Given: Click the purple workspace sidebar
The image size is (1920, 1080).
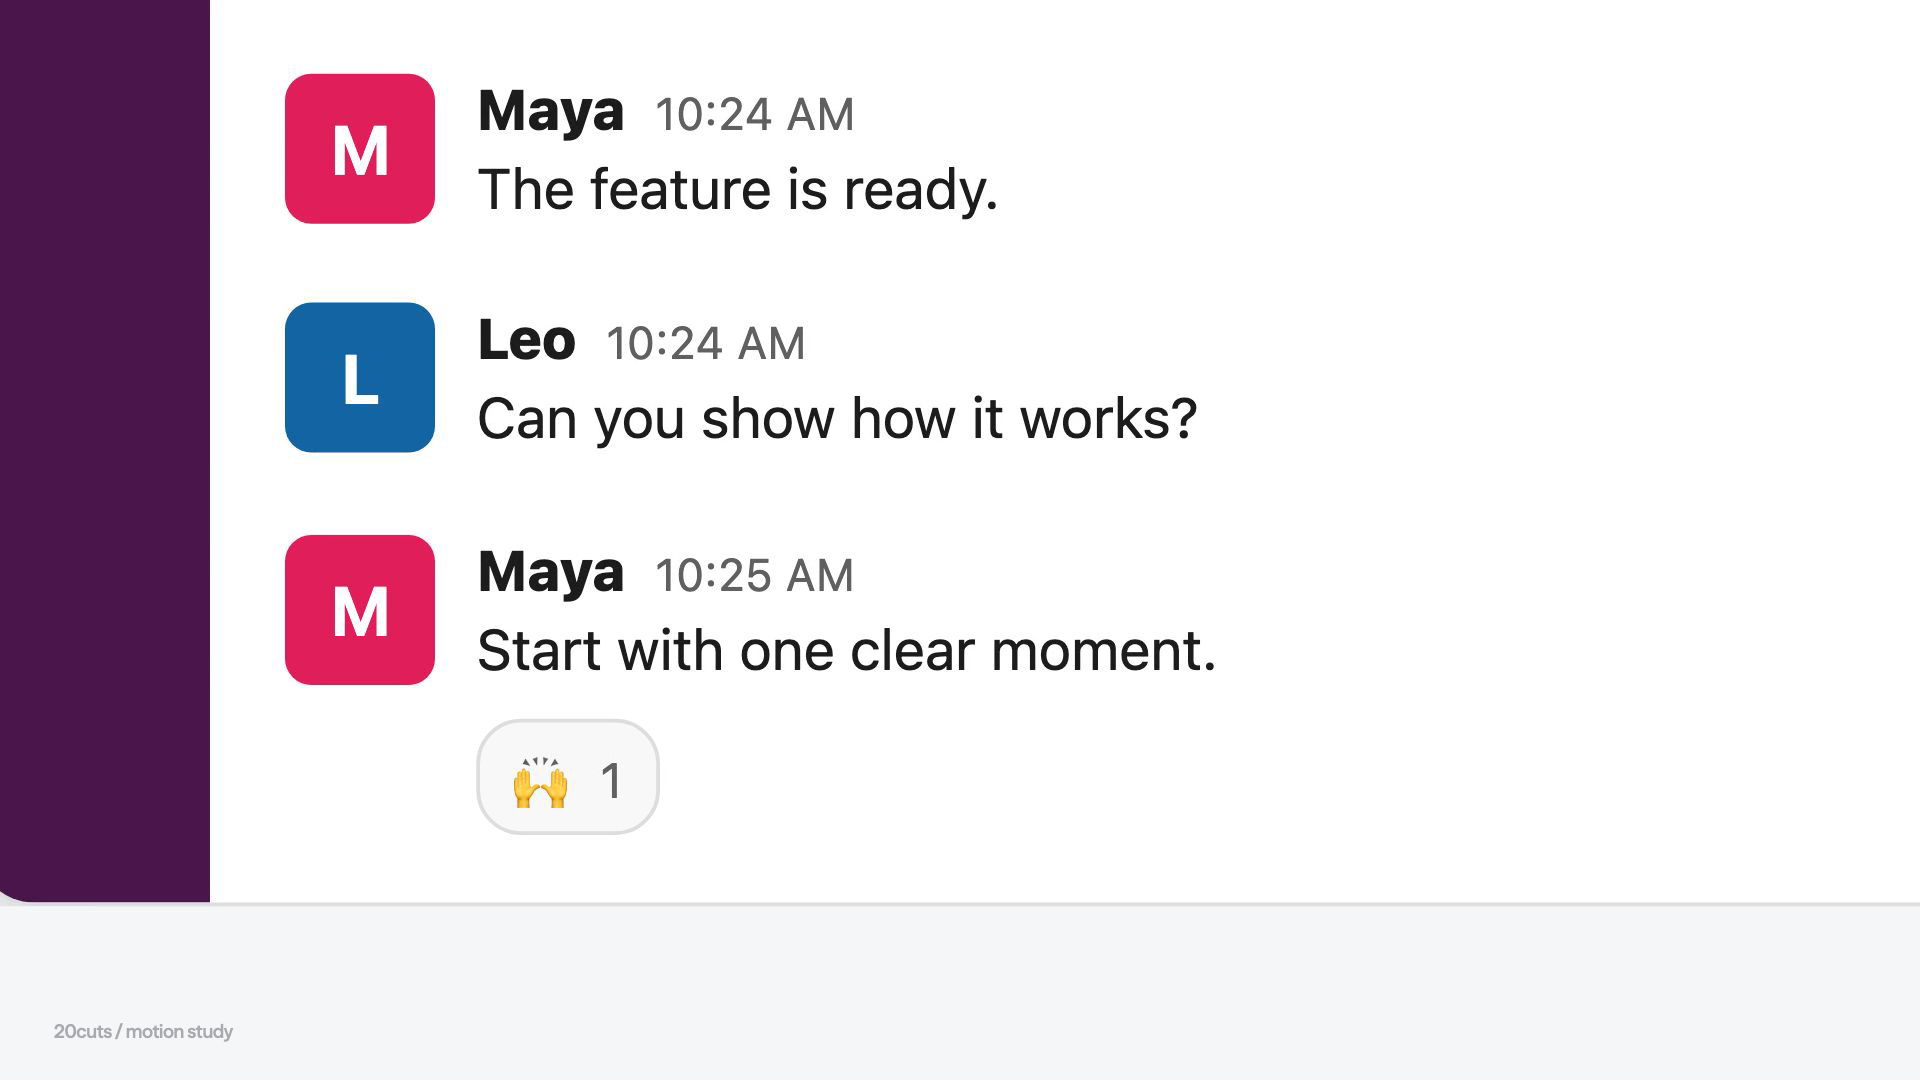Looking at the screenshot, I should click(x=105, y=450).
